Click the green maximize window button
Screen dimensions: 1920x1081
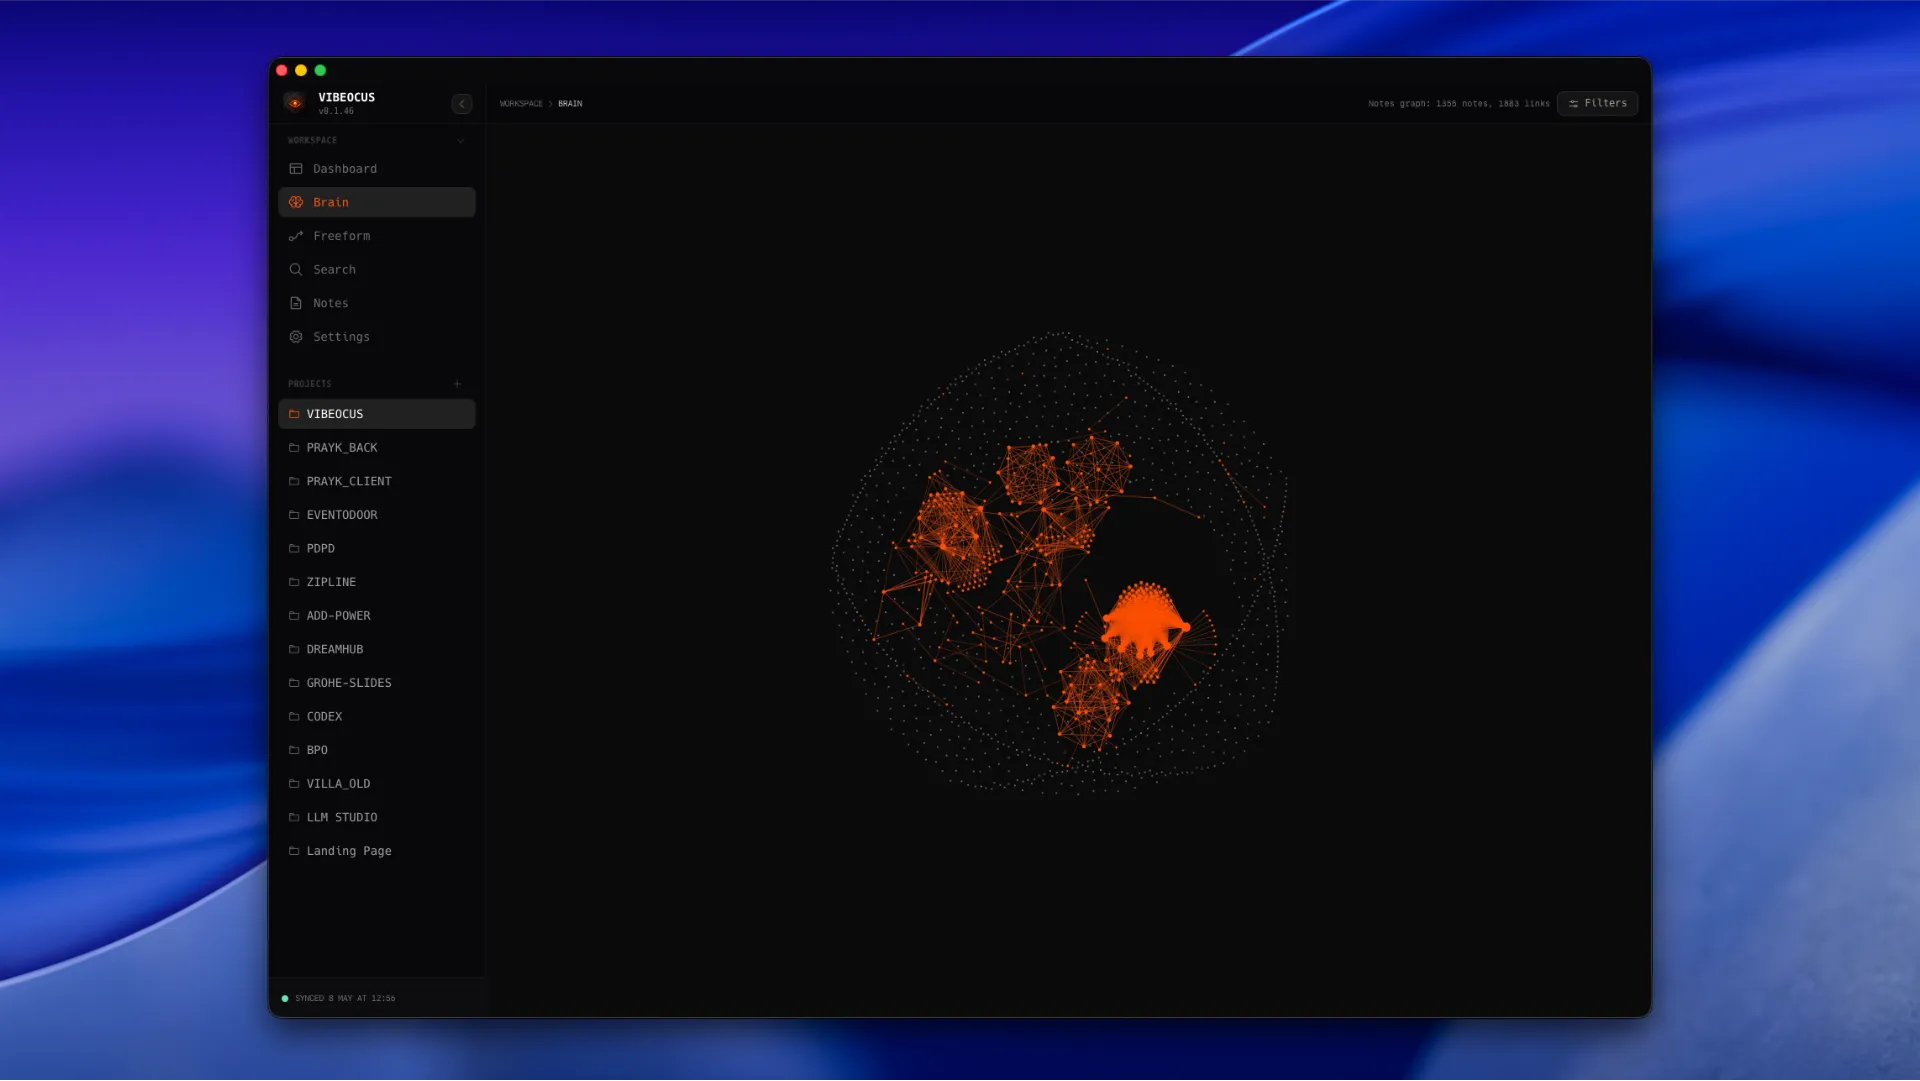pos(320,70)
